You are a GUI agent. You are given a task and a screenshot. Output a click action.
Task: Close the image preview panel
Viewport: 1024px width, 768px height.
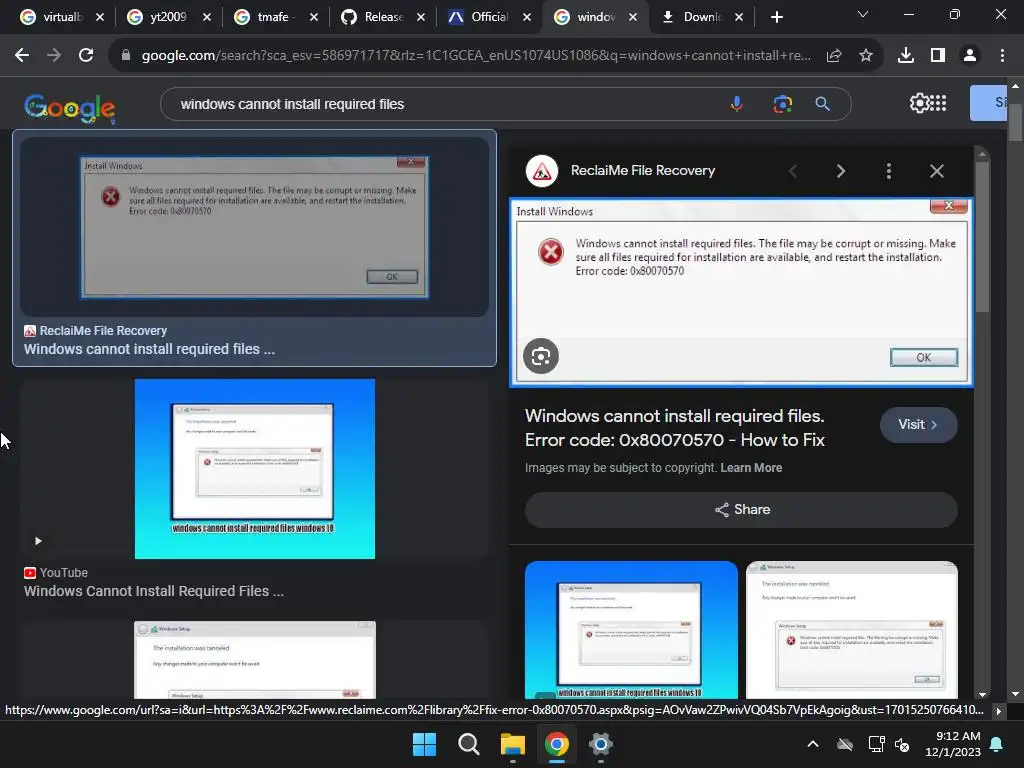pos(936,171)
